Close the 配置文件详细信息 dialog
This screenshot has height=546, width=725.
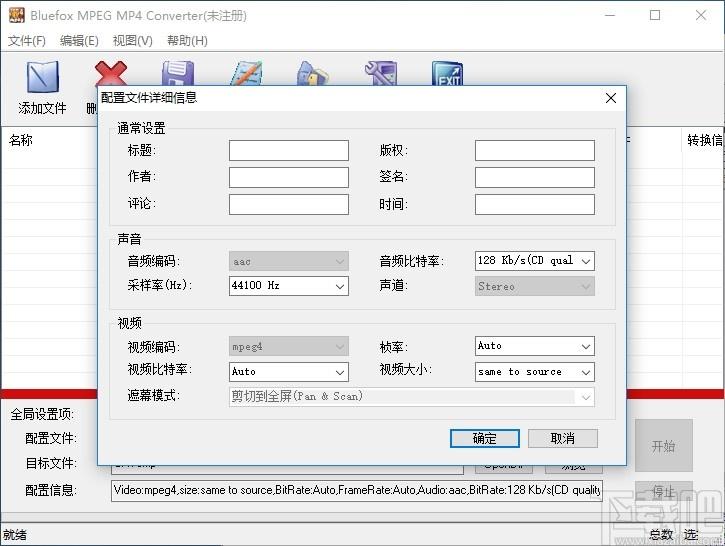pyautogui.click(x=611, y=98)
